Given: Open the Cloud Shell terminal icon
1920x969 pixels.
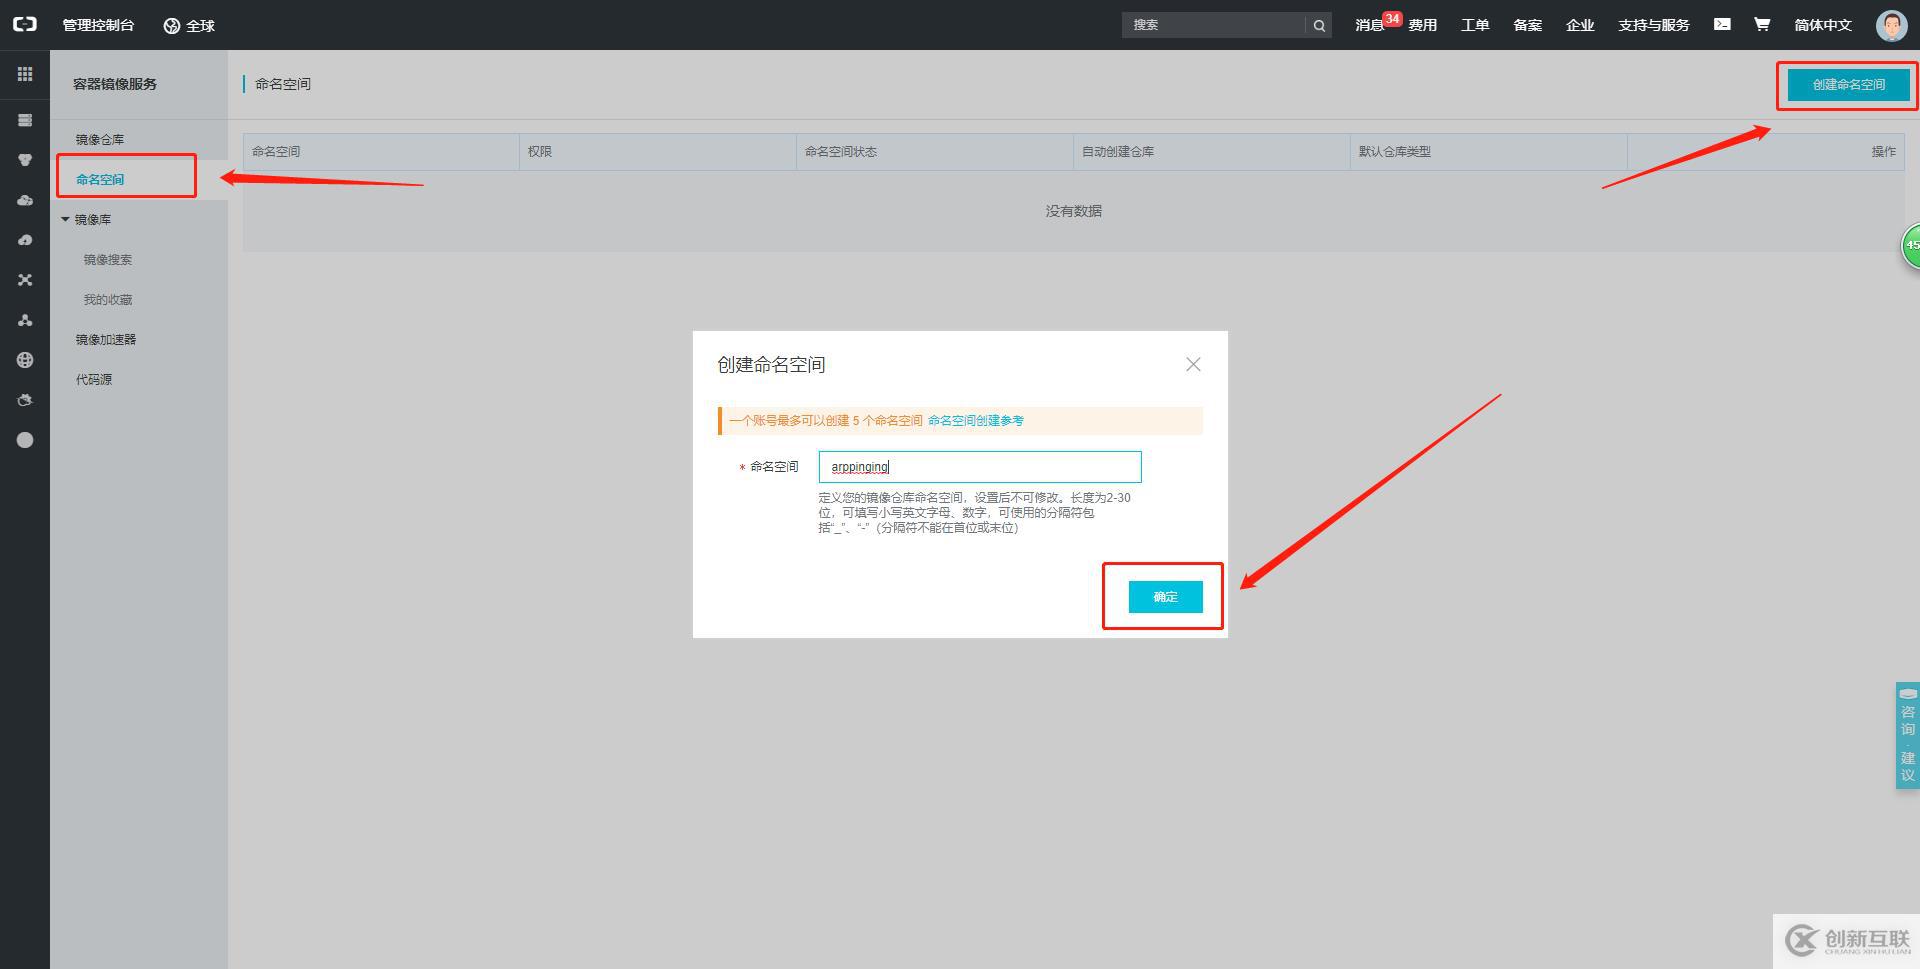Looking at the screenshot, I should [x=1722, y=24].
